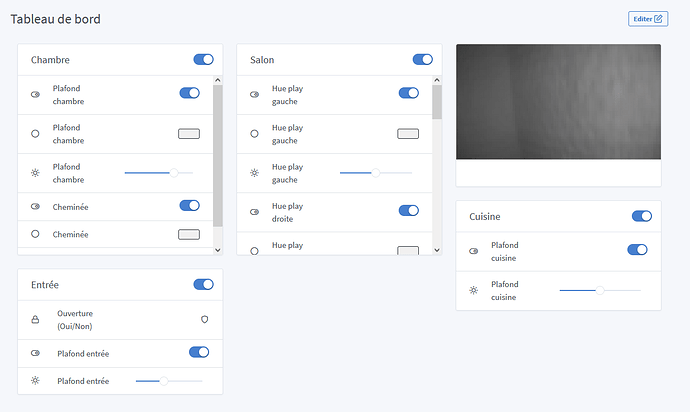Adjust the Plafond cuisine brightness slider
Viewport: 690px width, 412px height.
tap(600, 291)
